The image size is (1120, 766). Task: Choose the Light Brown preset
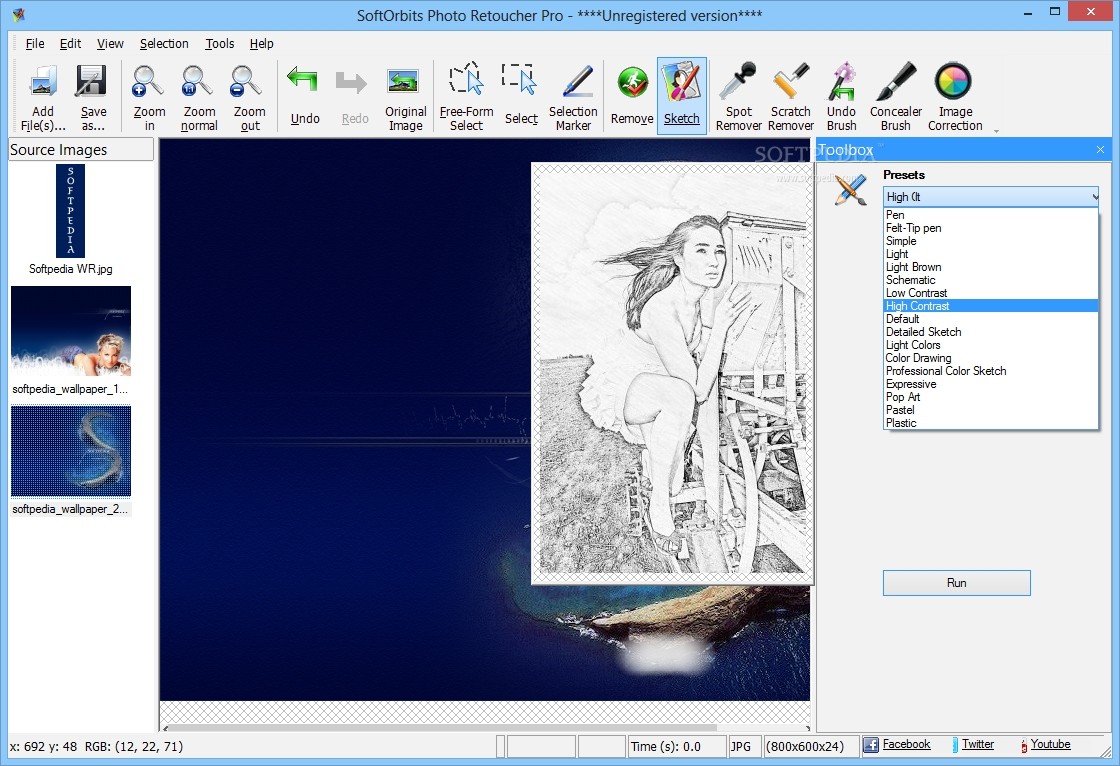991,267
